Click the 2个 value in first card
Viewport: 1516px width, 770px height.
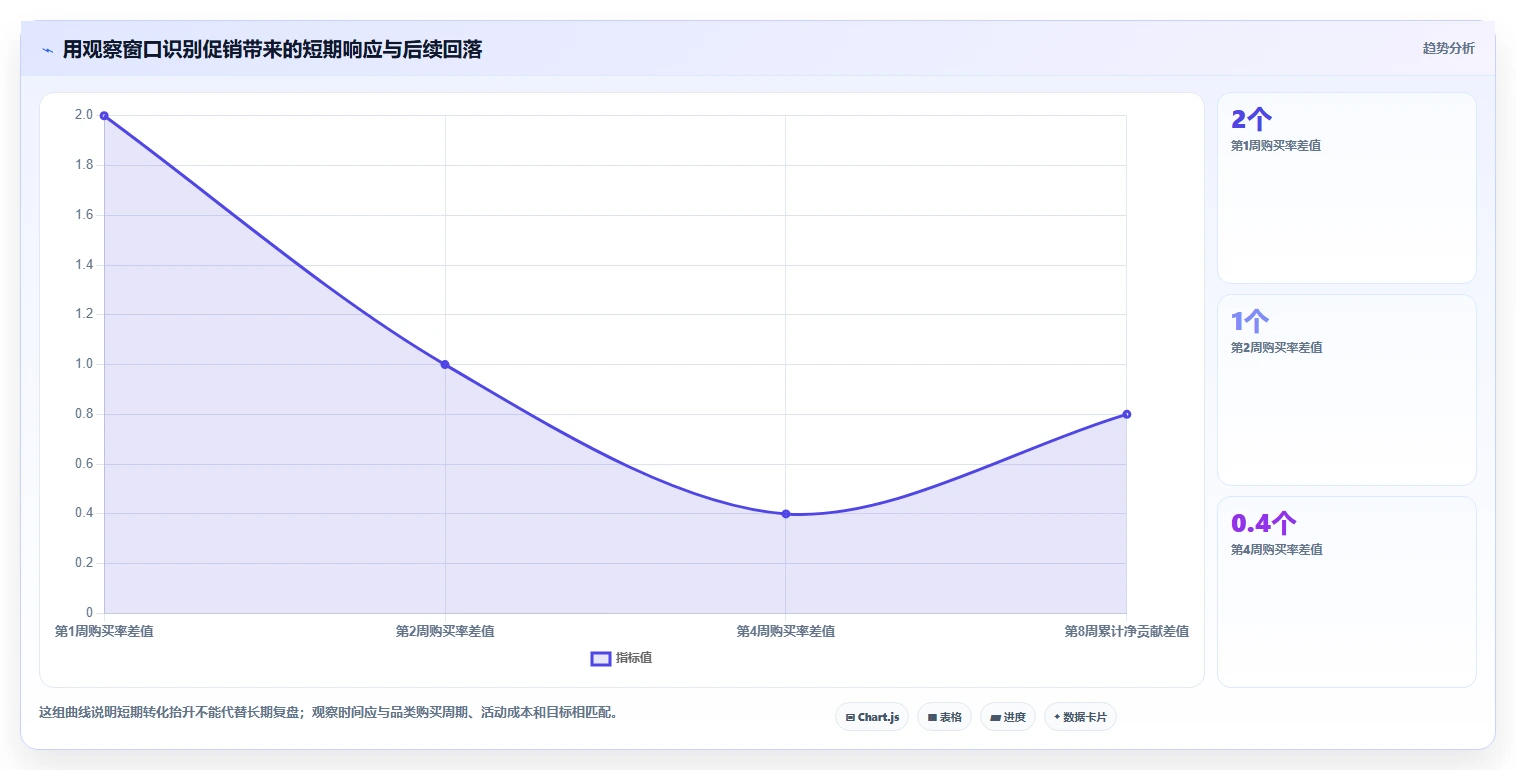tap(1251, 120)
